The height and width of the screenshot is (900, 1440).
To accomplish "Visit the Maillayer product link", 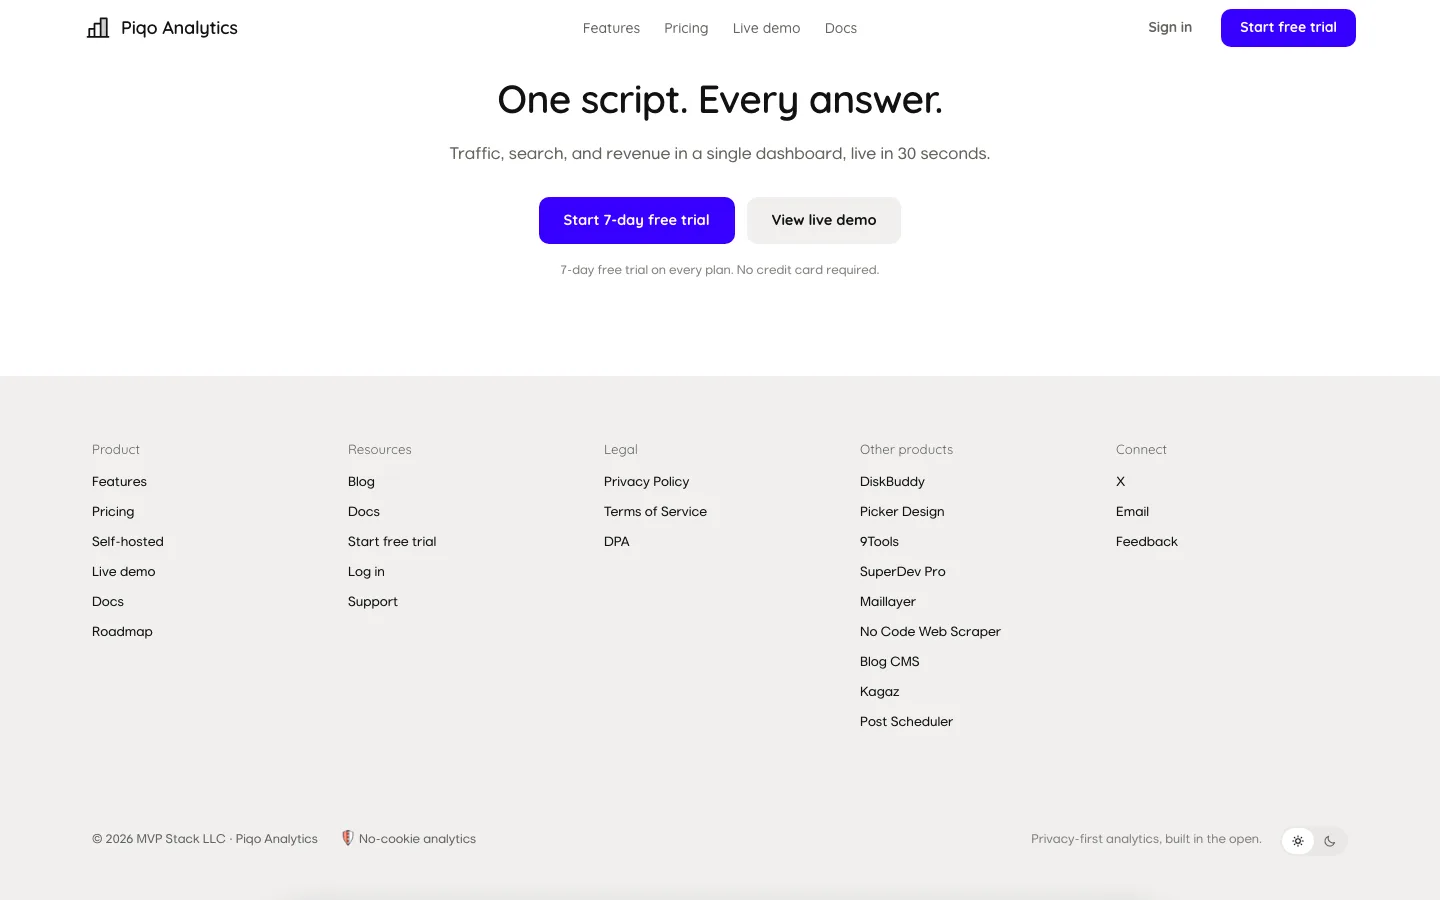I will [888, 601].
